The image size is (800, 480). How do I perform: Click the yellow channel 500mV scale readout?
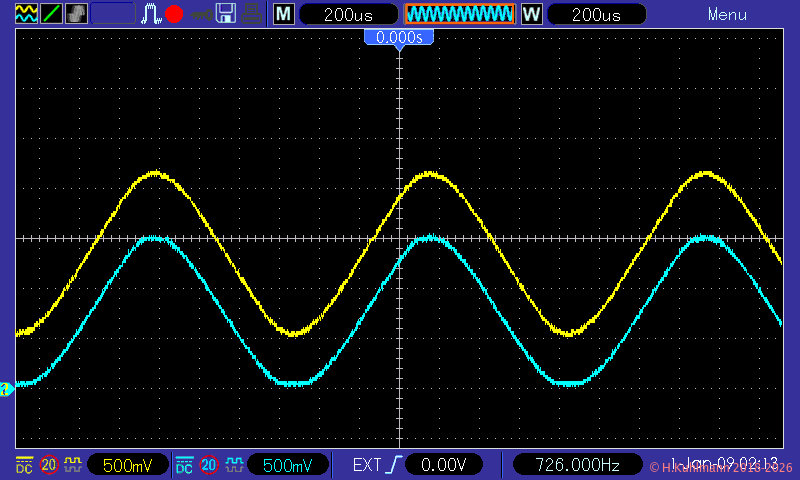[x=126, y=465]
